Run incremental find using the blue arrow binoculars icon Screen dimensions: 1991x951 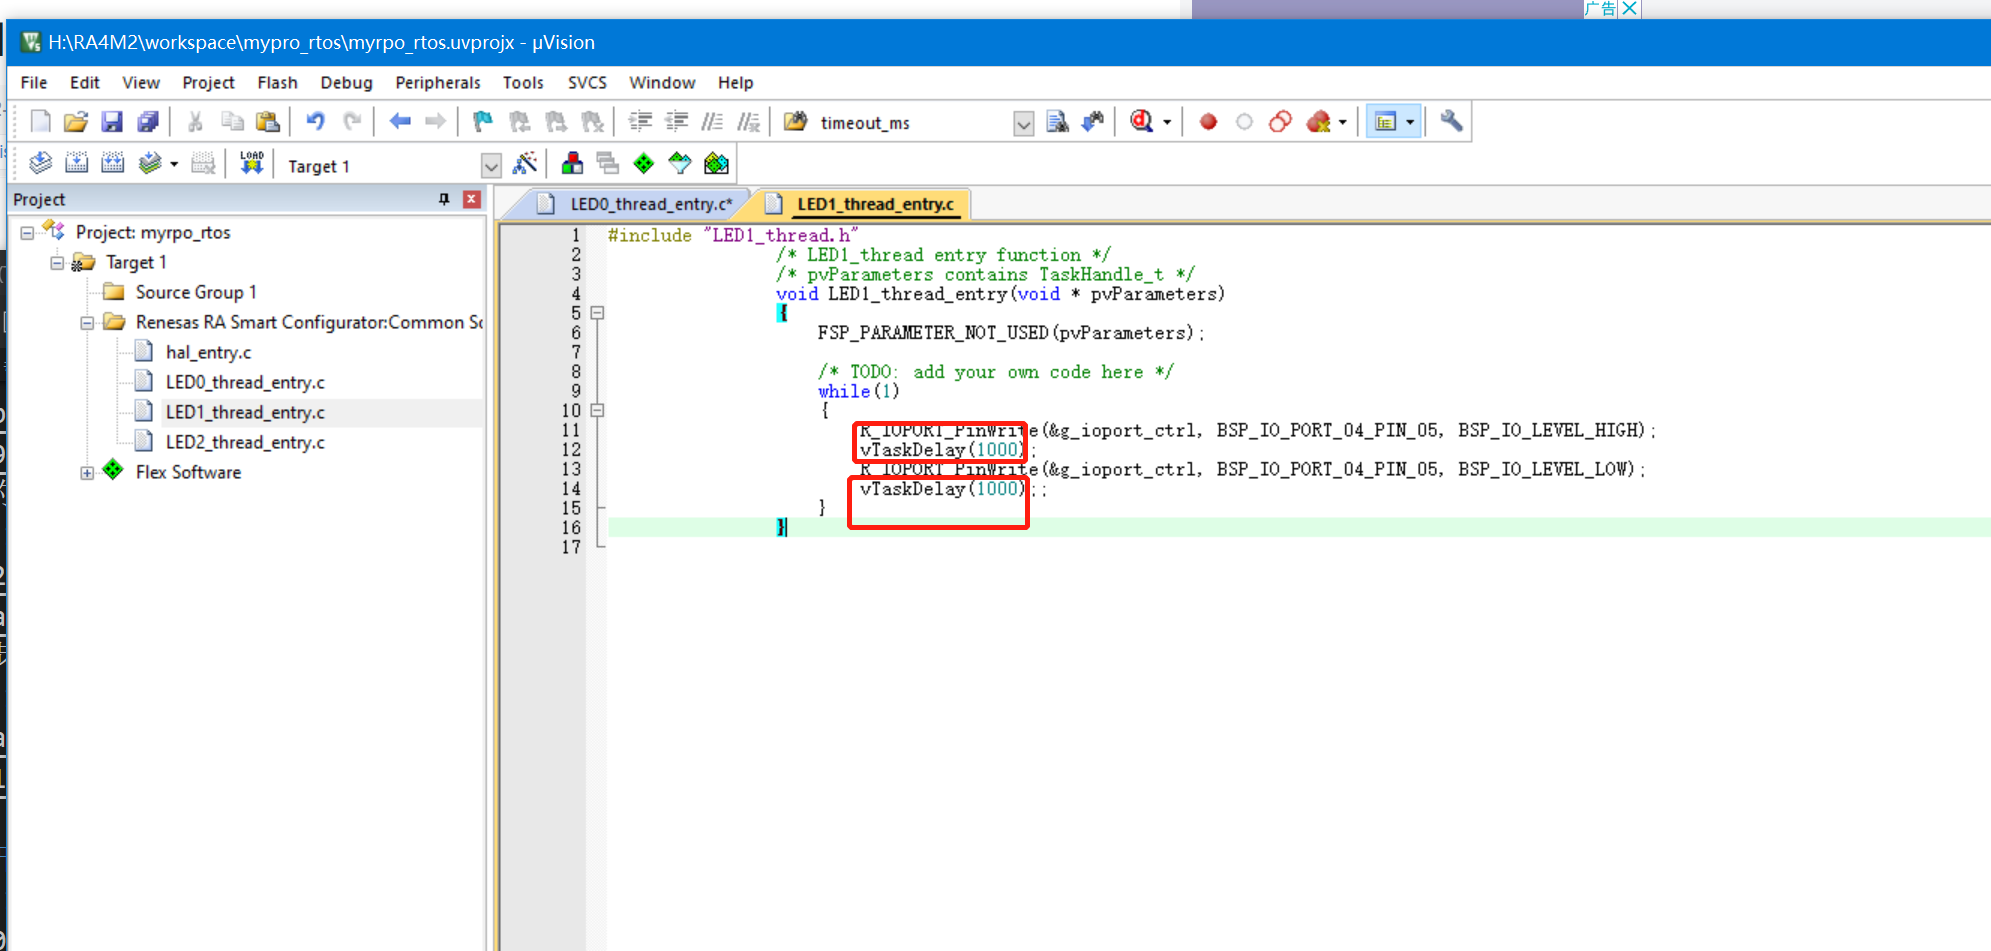pos(1093,122)
